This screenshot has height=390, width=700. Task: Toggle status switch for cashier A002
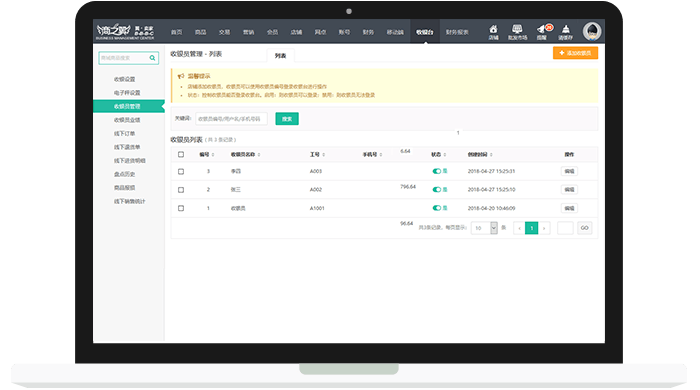tap(437, 190)
